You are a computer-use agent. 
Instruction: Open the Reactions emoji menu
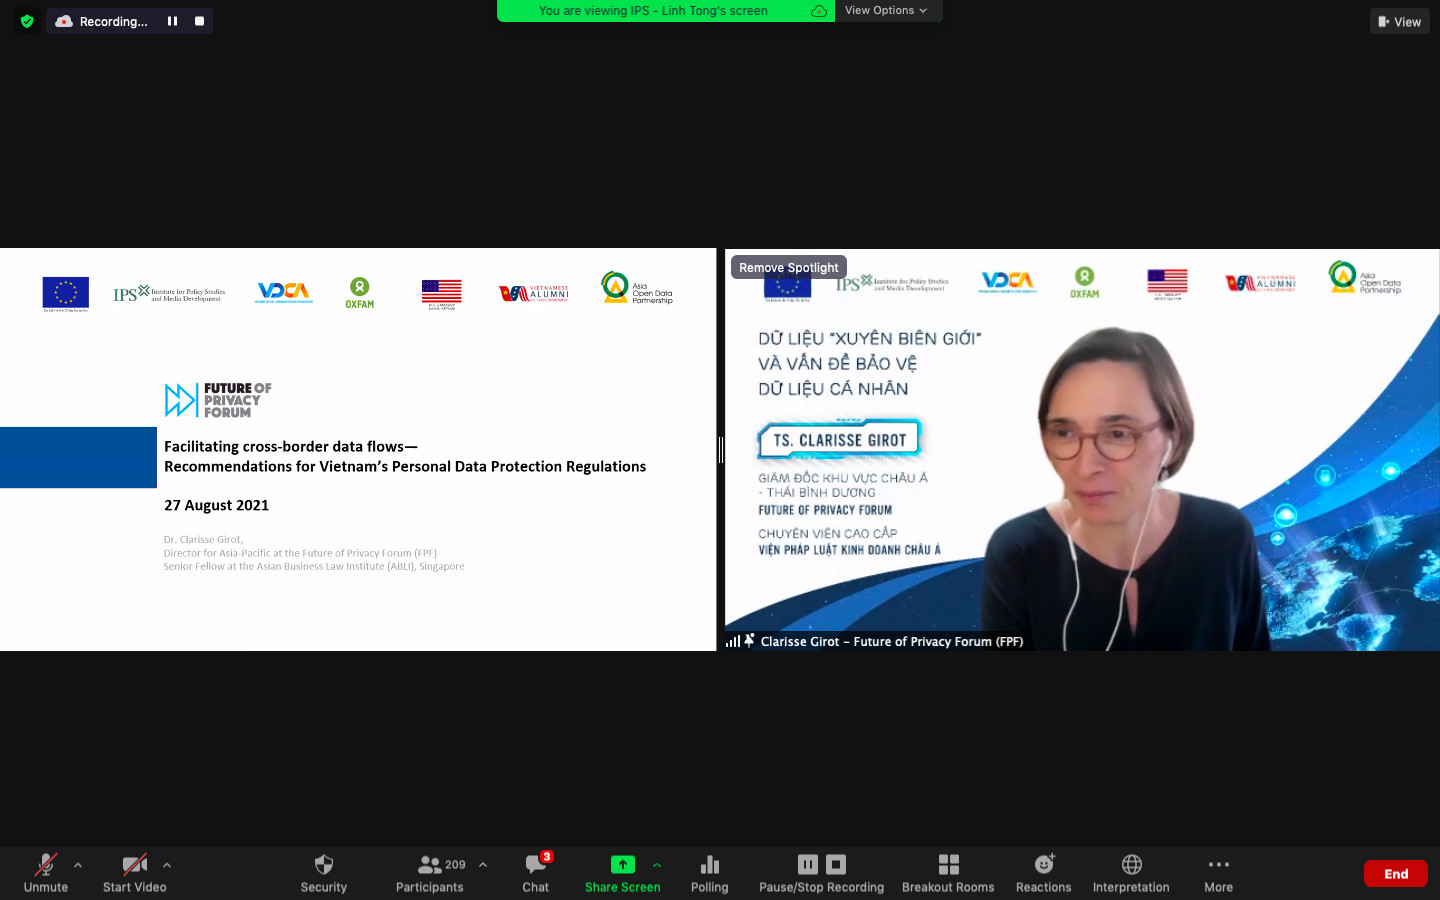tap(1044, 865)
